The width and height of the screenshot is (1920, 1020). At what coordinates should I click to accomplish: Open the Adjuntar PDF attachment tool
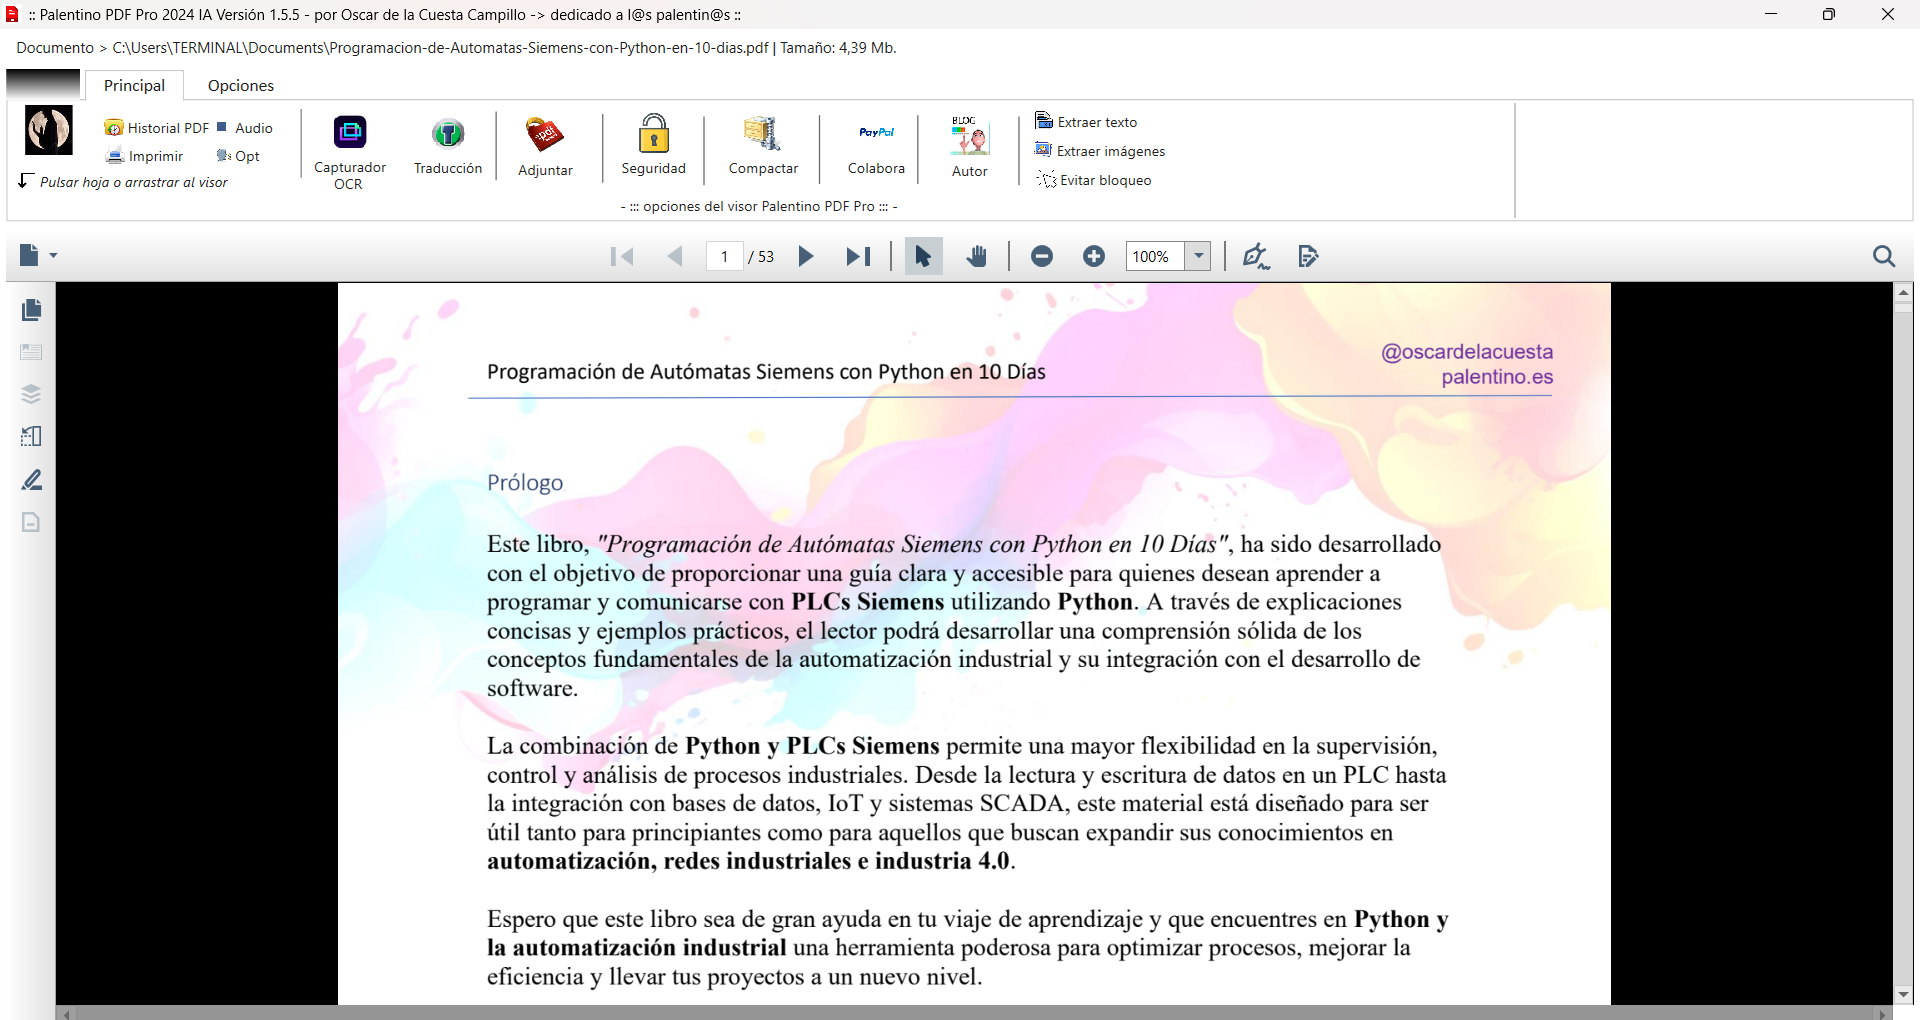tap(545, 134)
